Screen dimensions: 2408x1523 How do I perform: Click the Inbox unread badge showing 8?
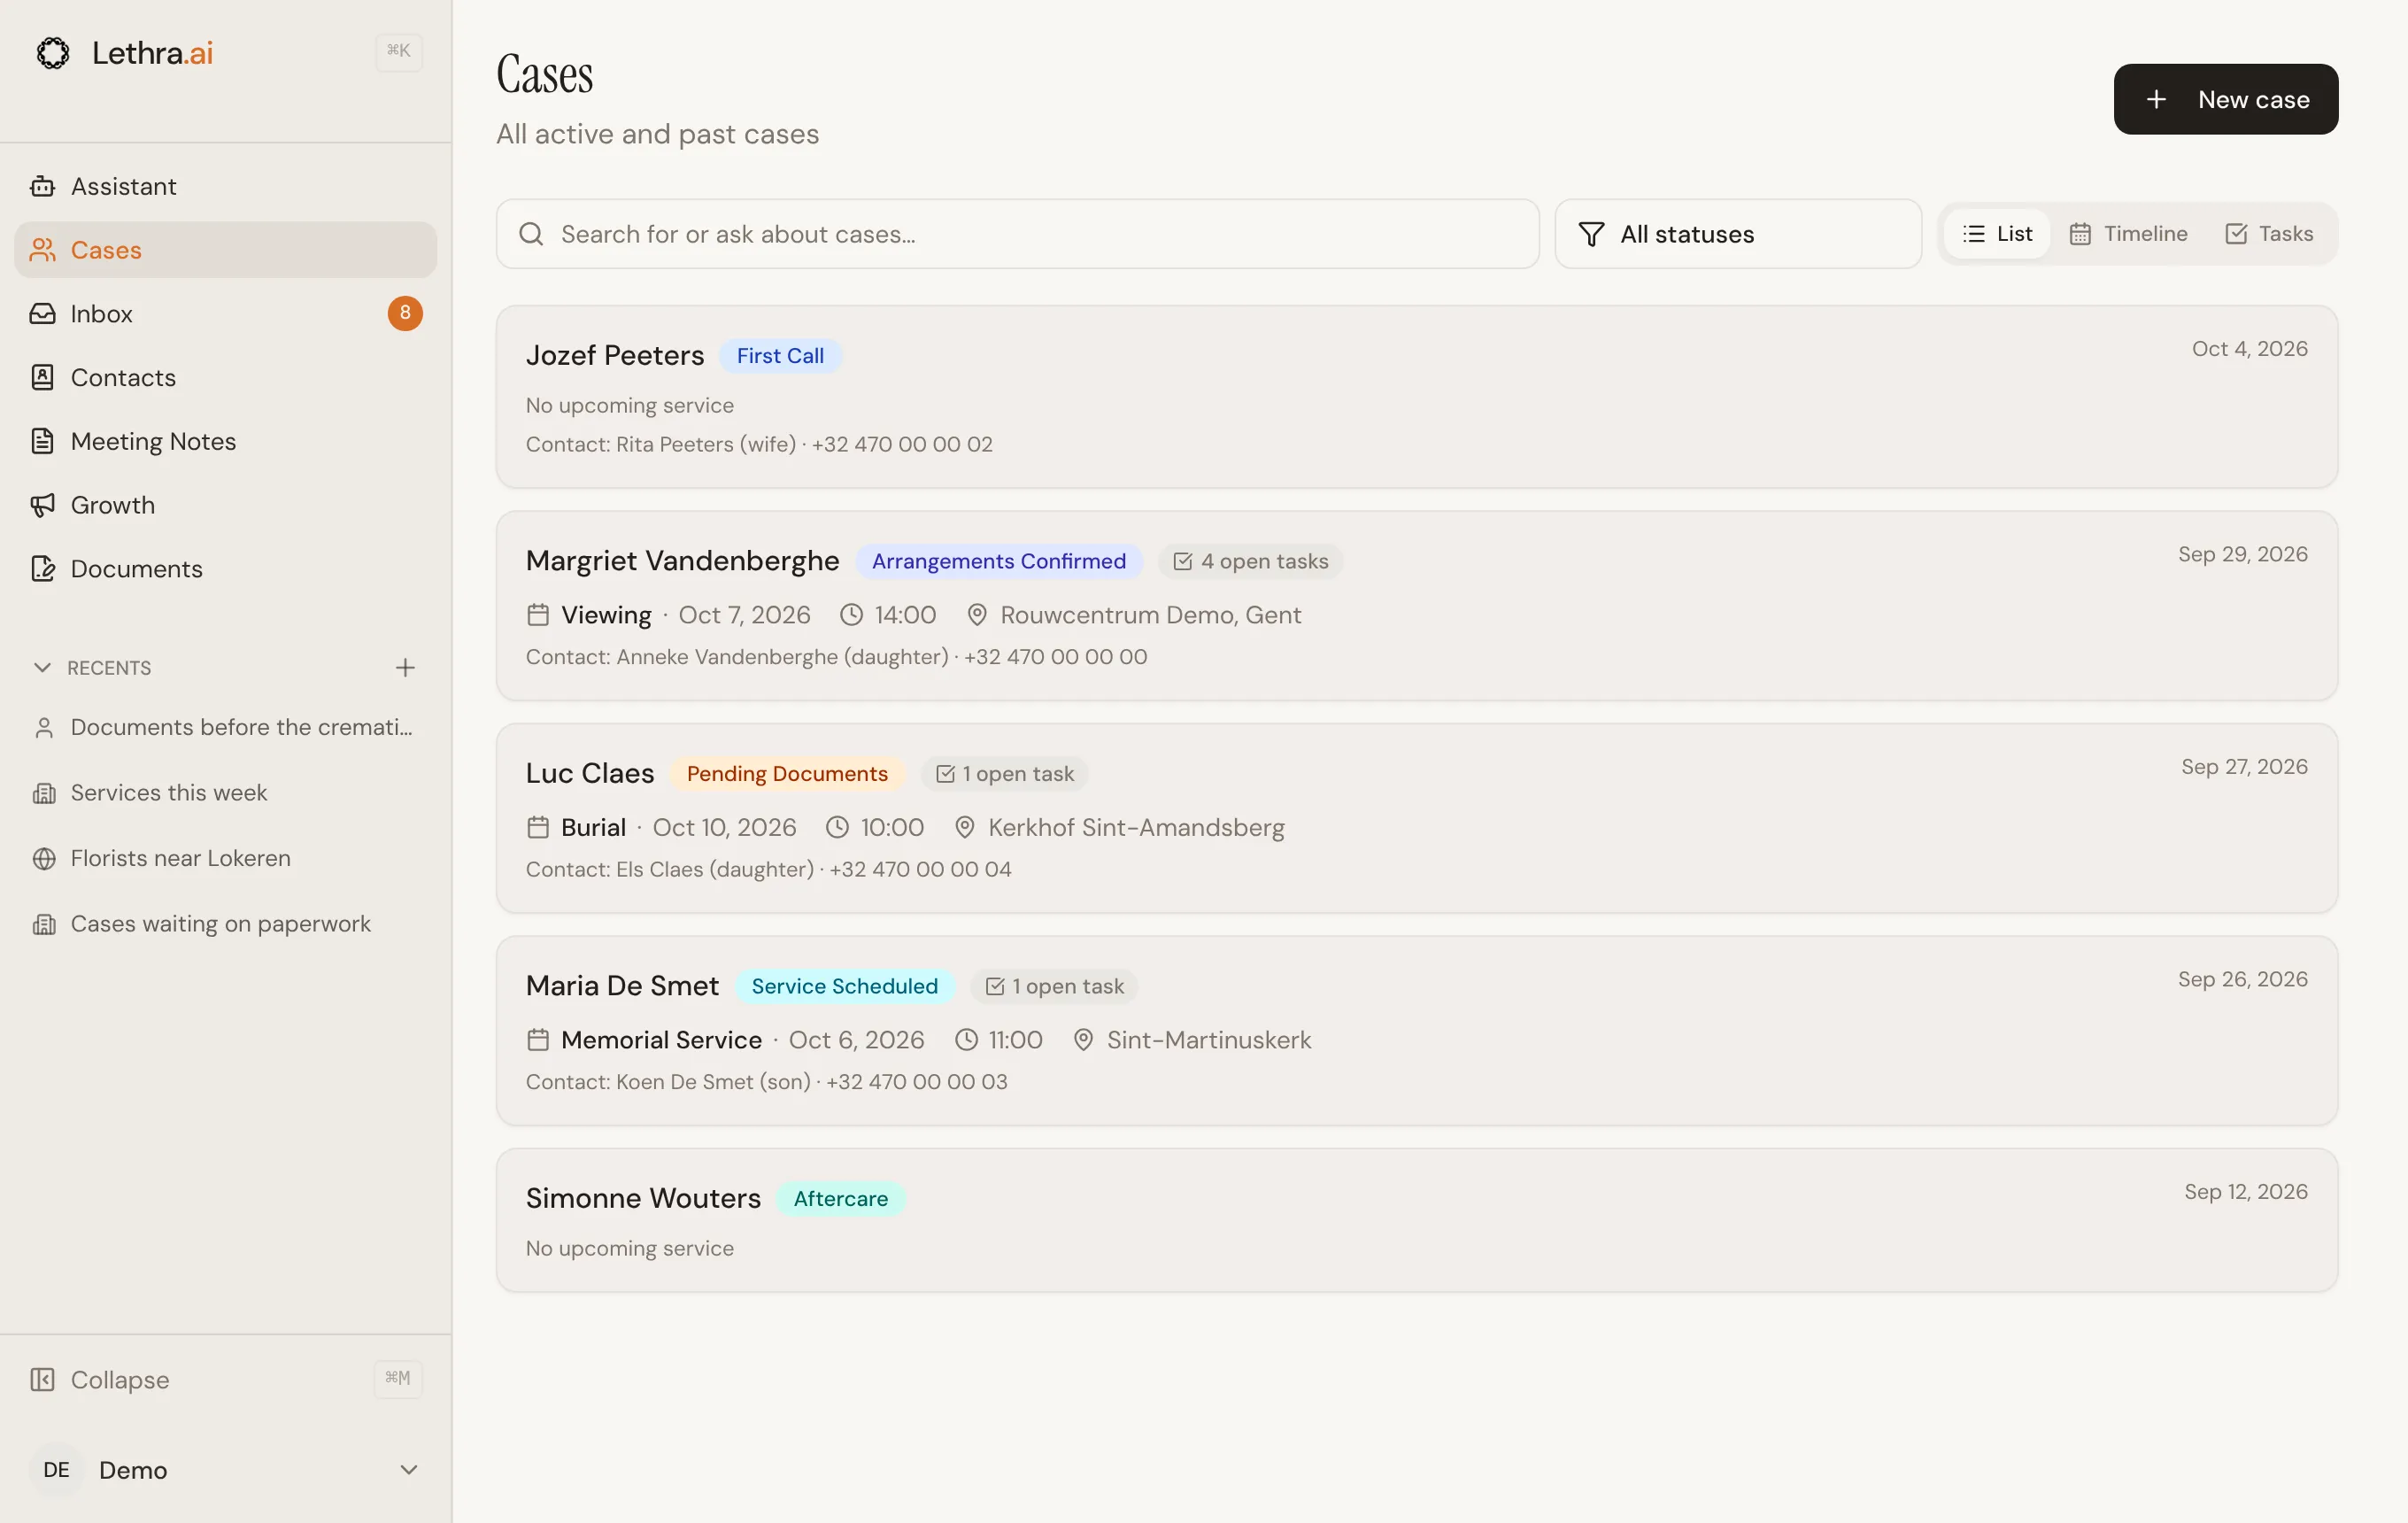pyautogui.click(x=405, y=313)
